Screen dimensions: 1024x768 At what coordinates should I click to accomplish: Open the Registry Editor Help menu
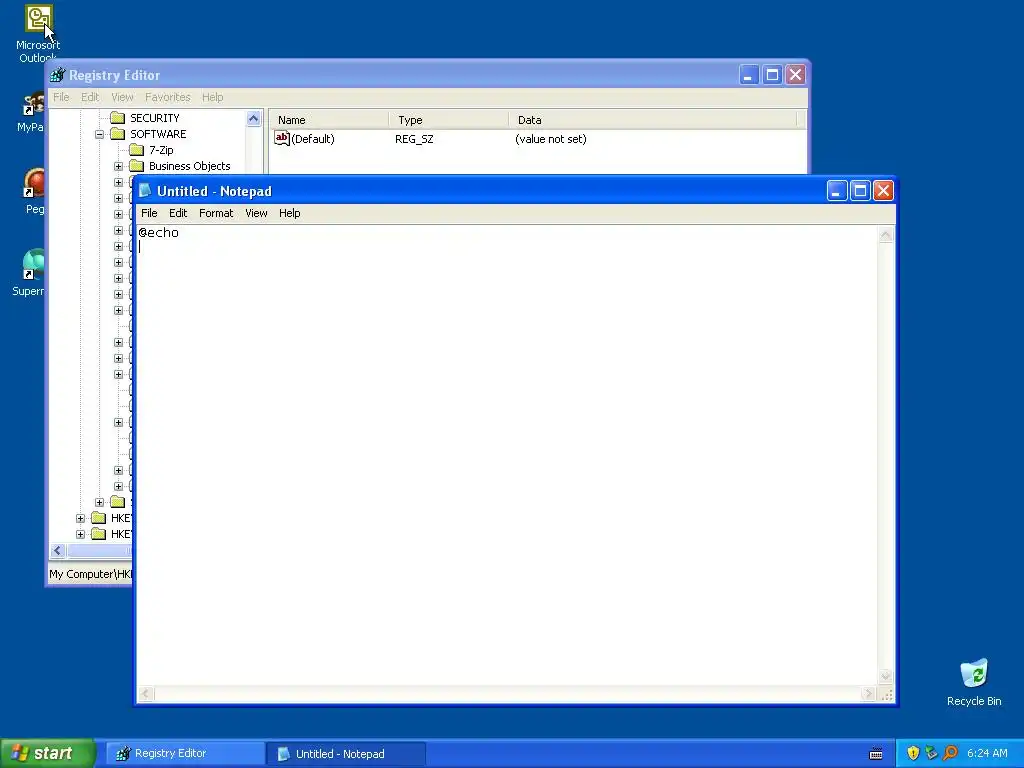click(x=212, y=97)
